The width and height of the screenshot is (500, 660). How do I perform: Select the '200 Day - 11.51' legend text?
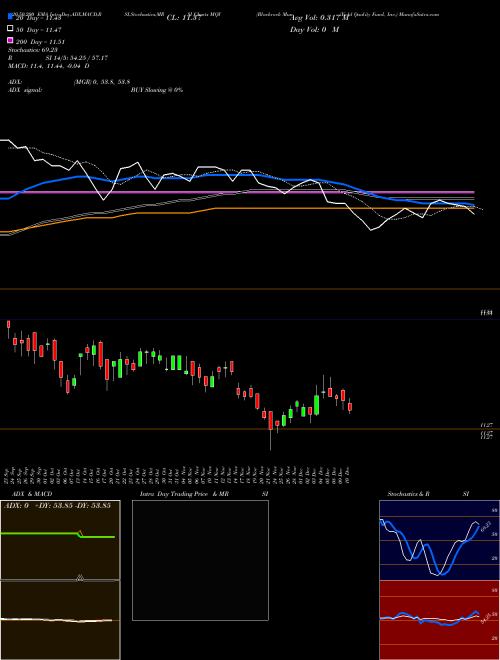[x=40, y=42]
